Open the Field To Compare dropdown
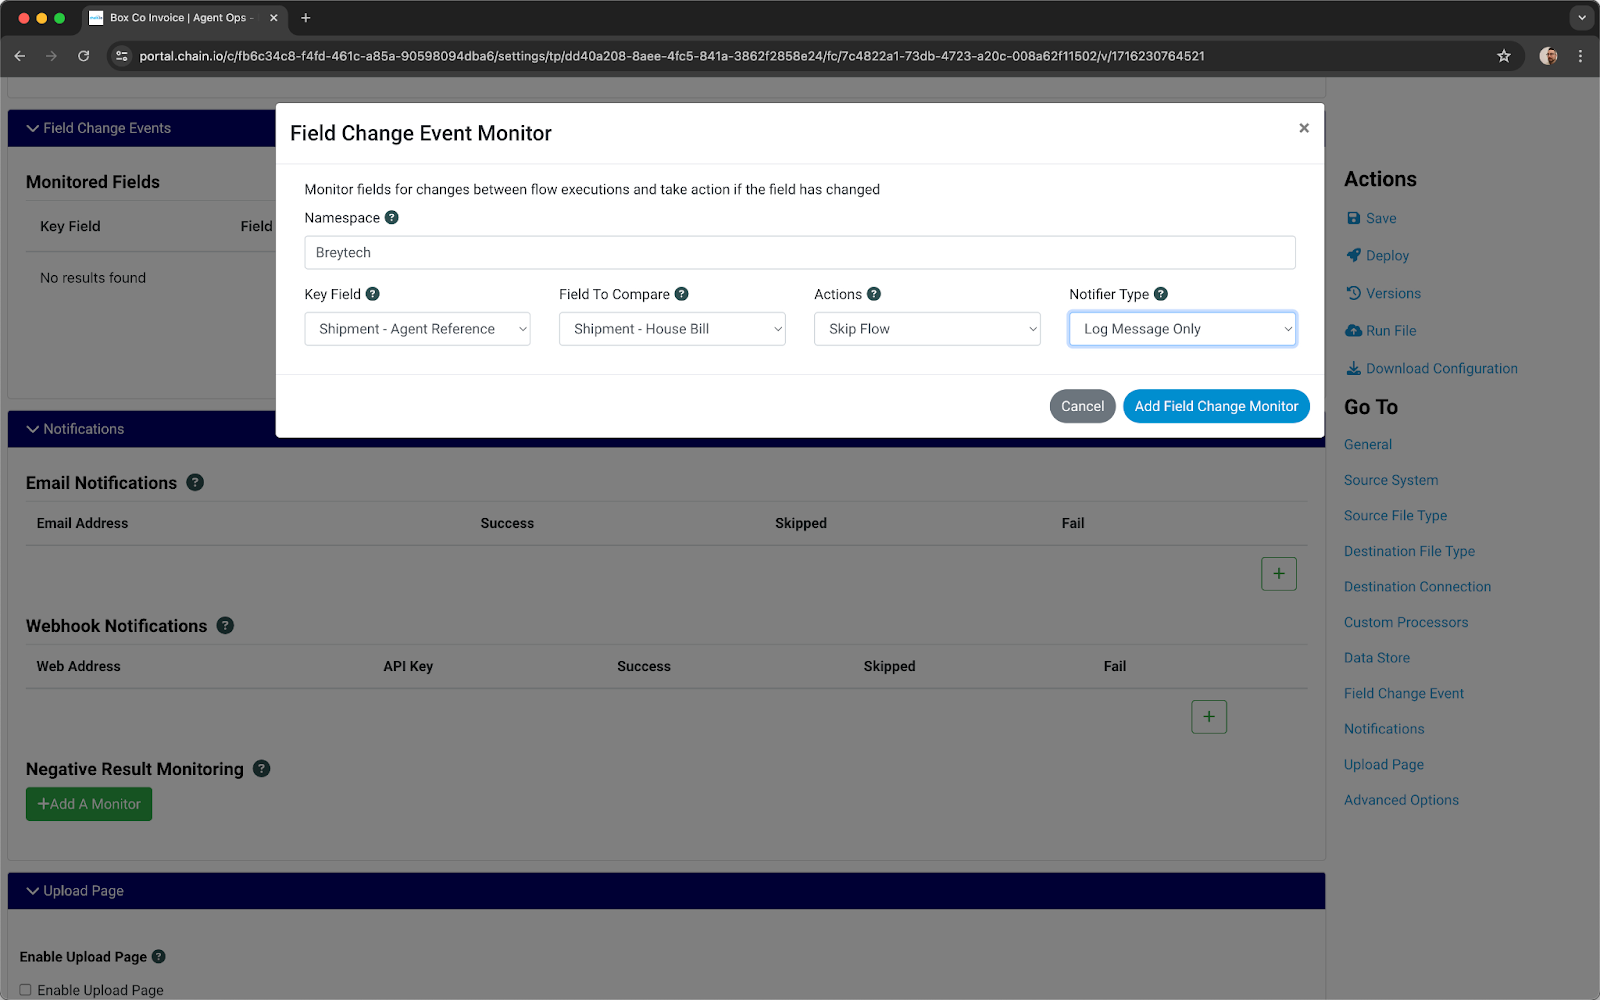The height and width of the screenshot is (1000, 1600). [672, 329]
